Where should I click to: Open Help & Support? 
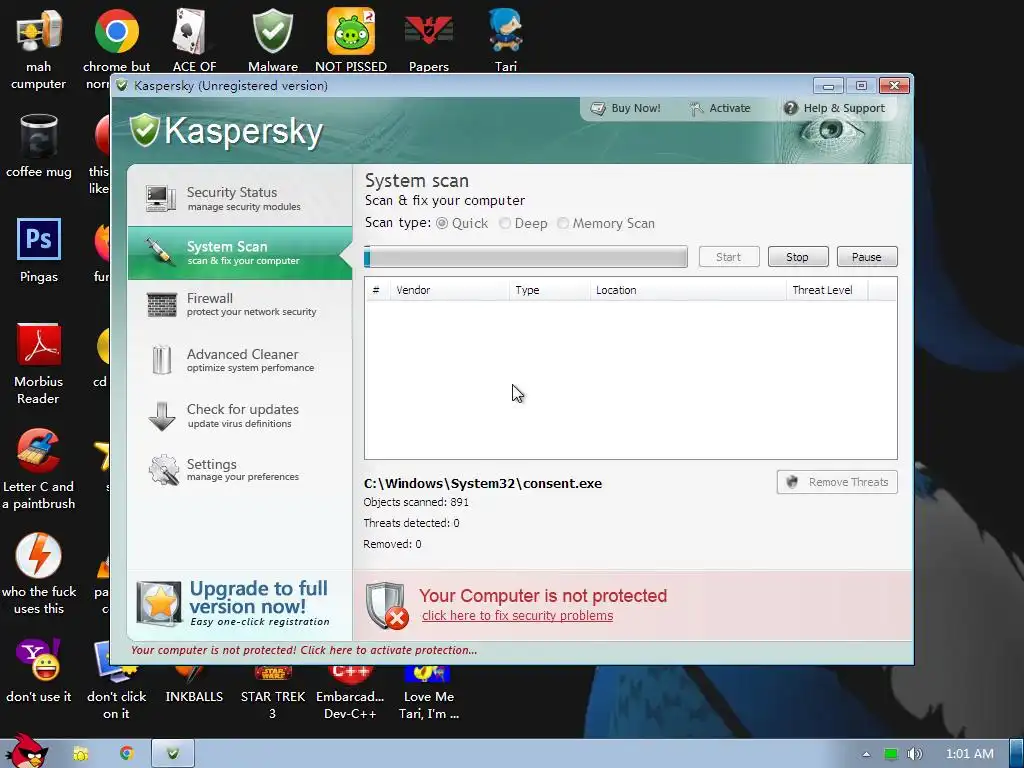(x=834, y=108)
